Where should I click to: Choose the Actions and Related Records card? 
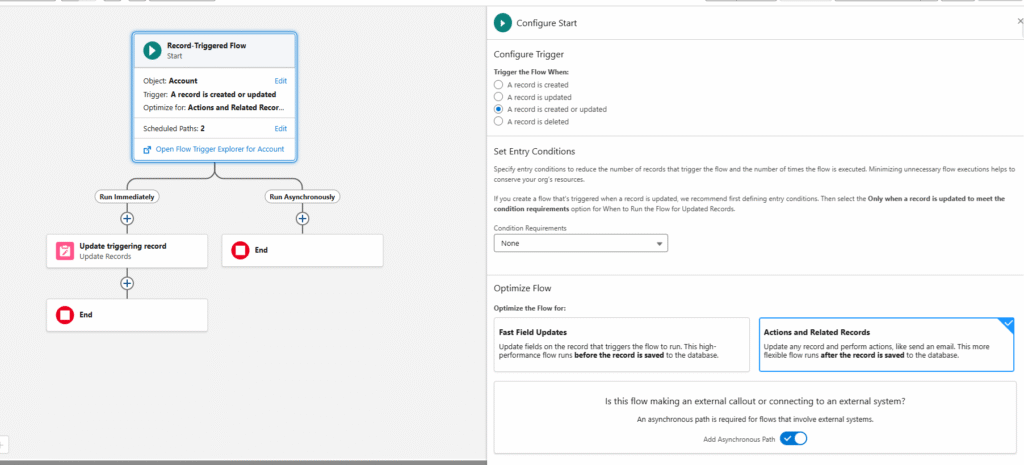point(886,344)
